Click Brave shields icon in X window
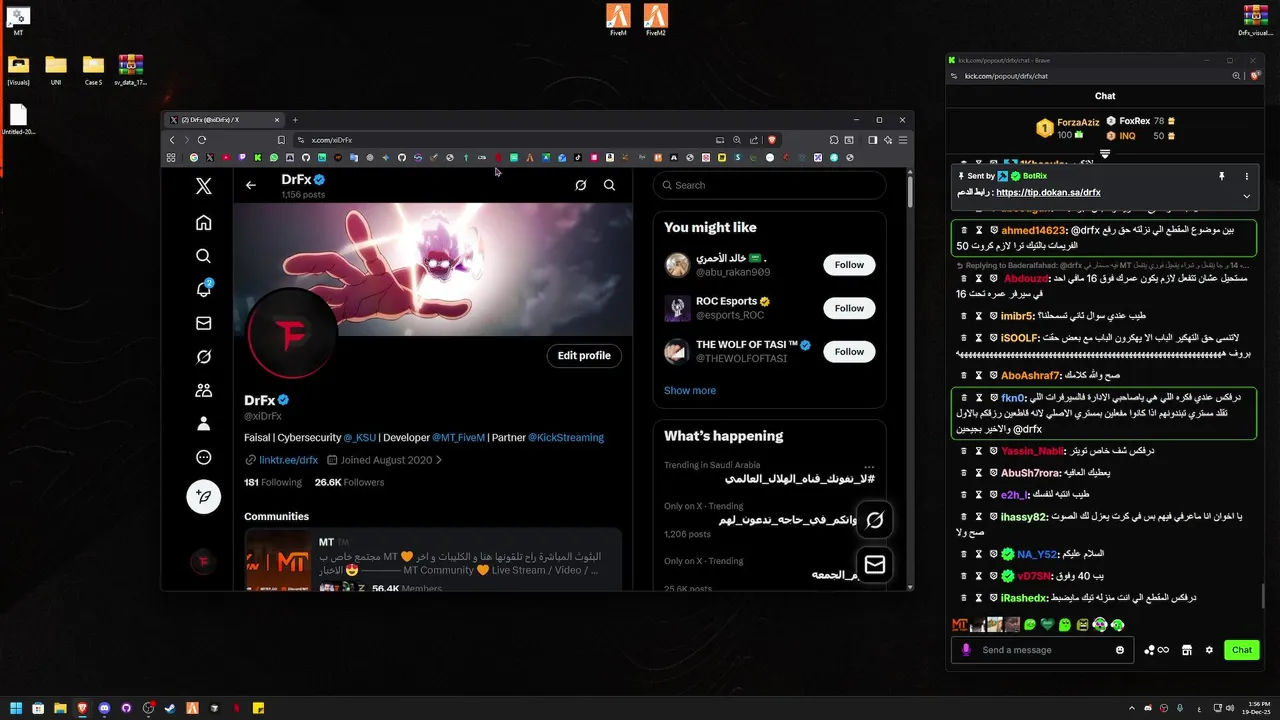The height and width of the screenshot is (720, 1280). pos(772,140)
